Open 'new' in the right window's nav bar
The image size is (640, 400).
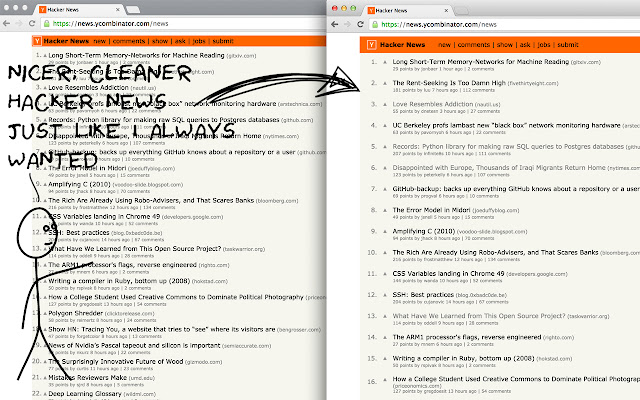pos(444,45)
